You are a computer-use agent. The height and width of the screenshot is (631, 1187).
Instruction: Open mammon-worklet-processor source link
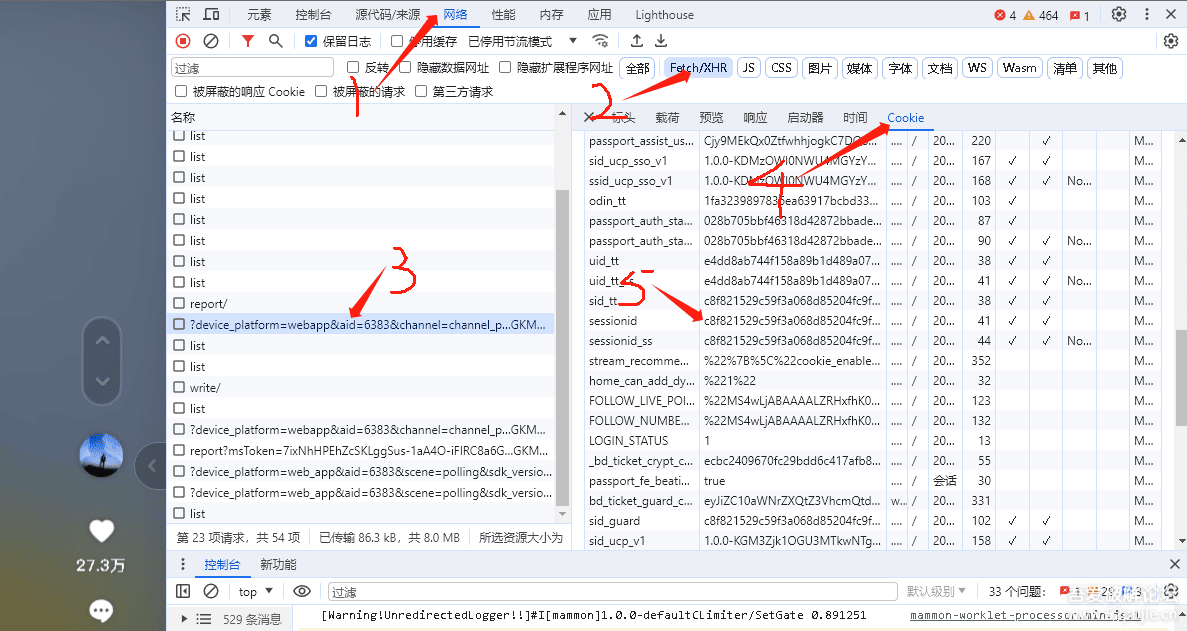pos(1025,615)
